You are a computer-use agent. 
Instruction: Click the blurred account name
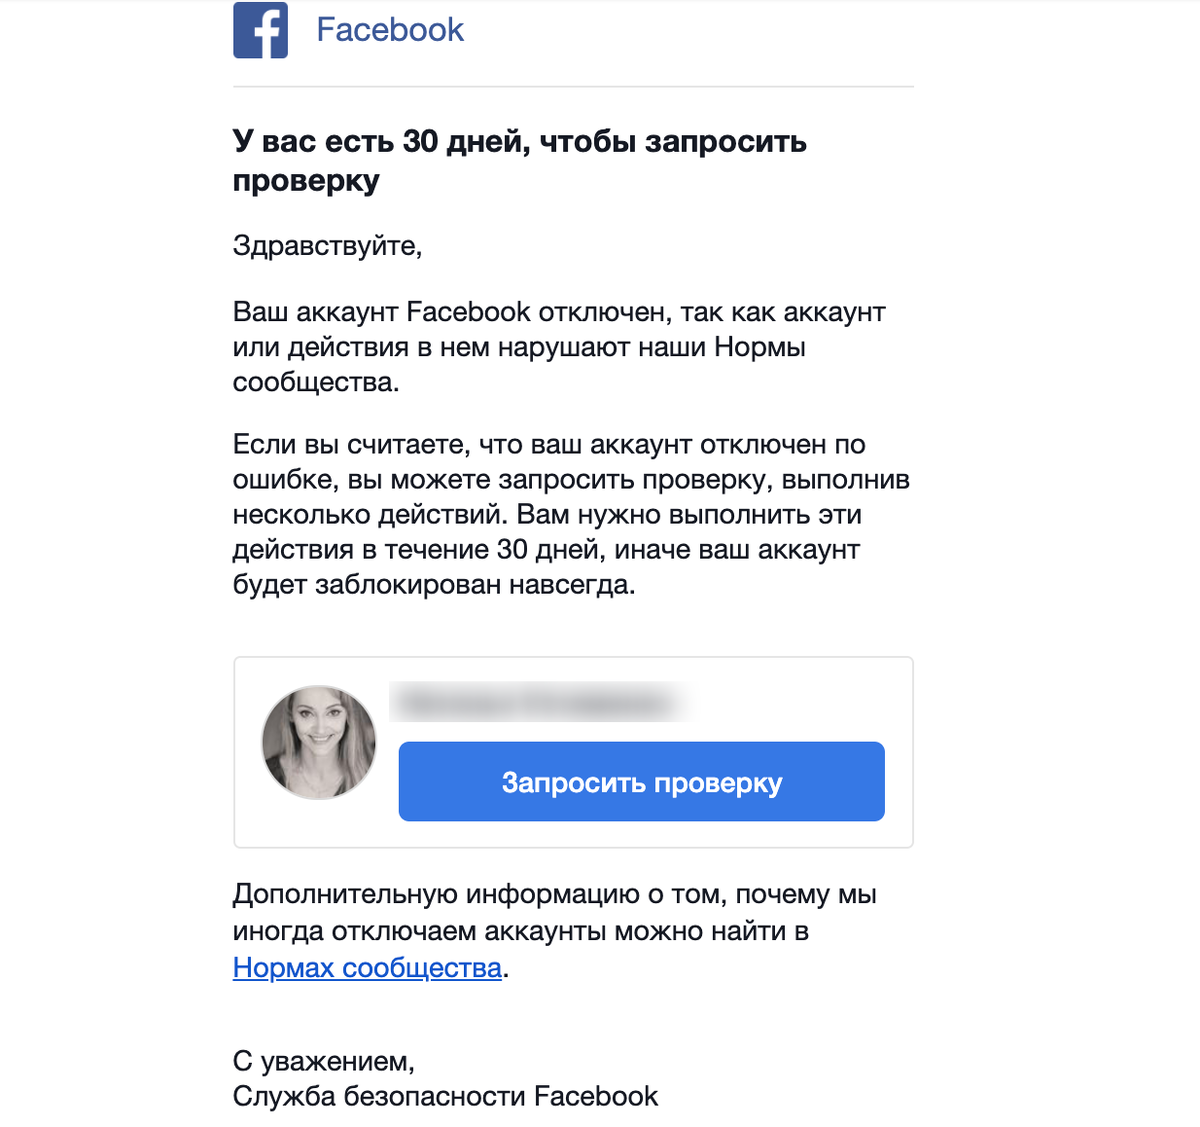tap(545, 702)
